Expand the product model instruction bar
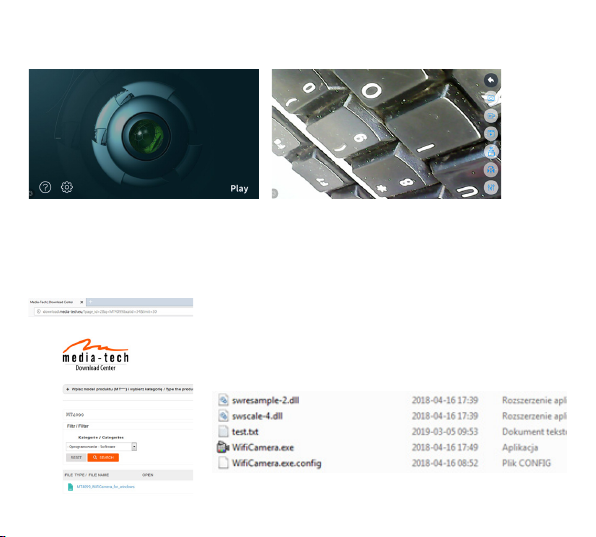 click(x=128, y=389)
